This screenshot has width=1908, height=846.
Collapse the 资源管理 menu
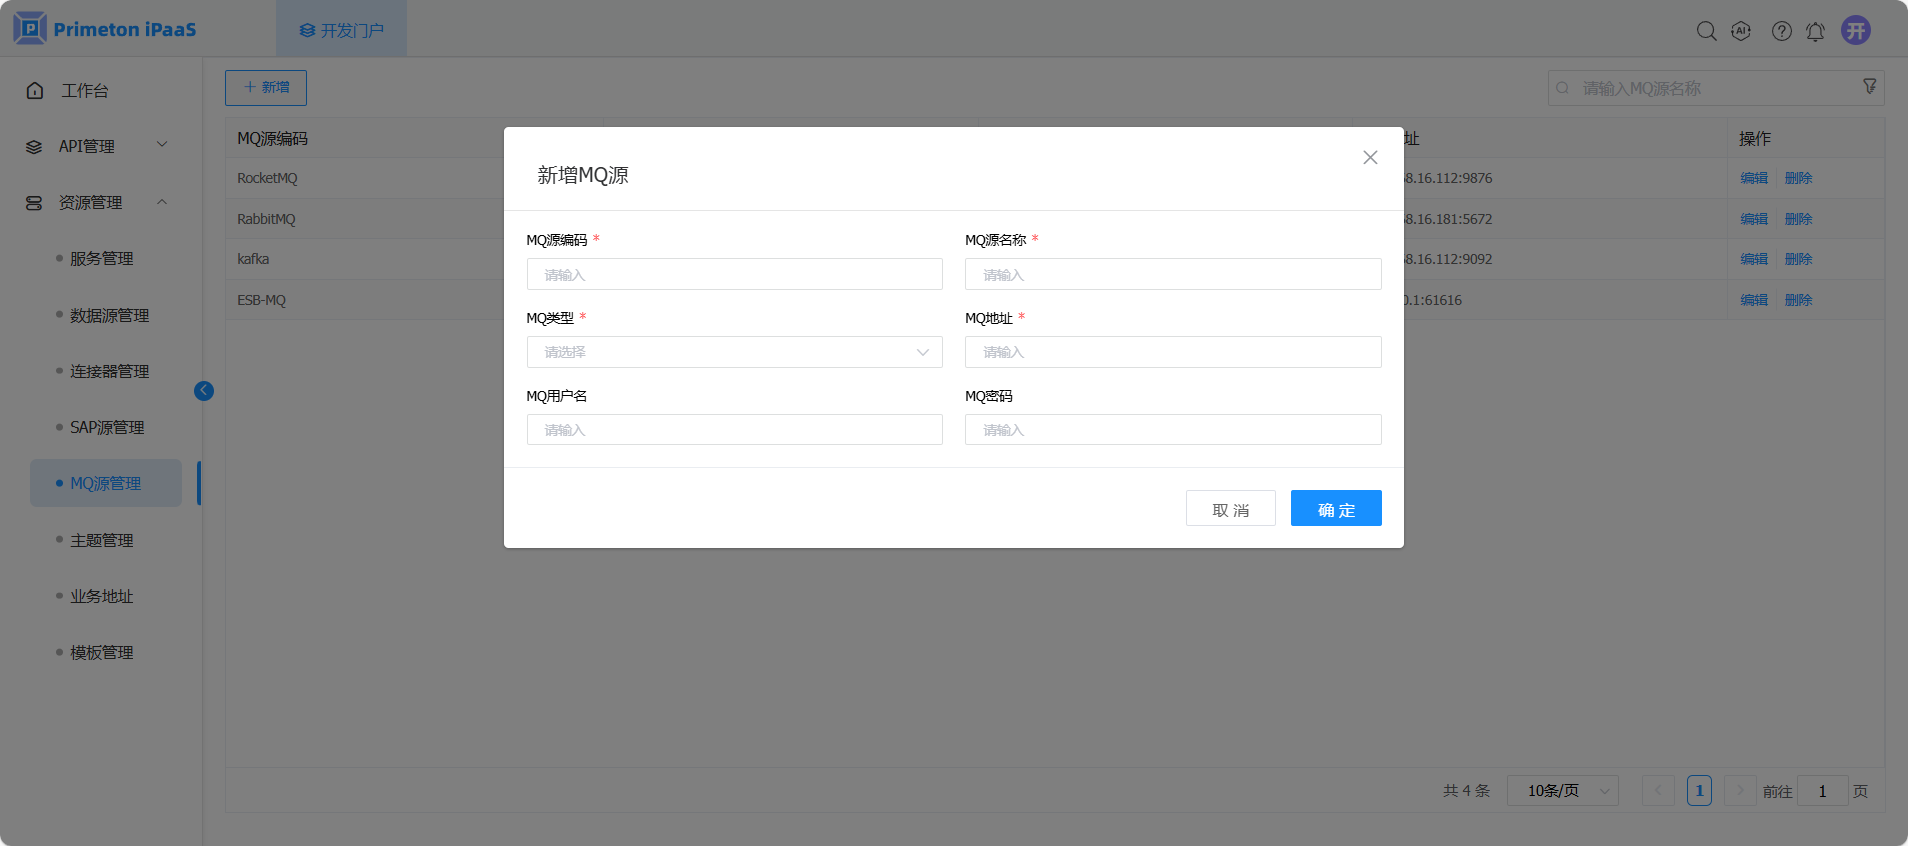[x=97, y=202]
